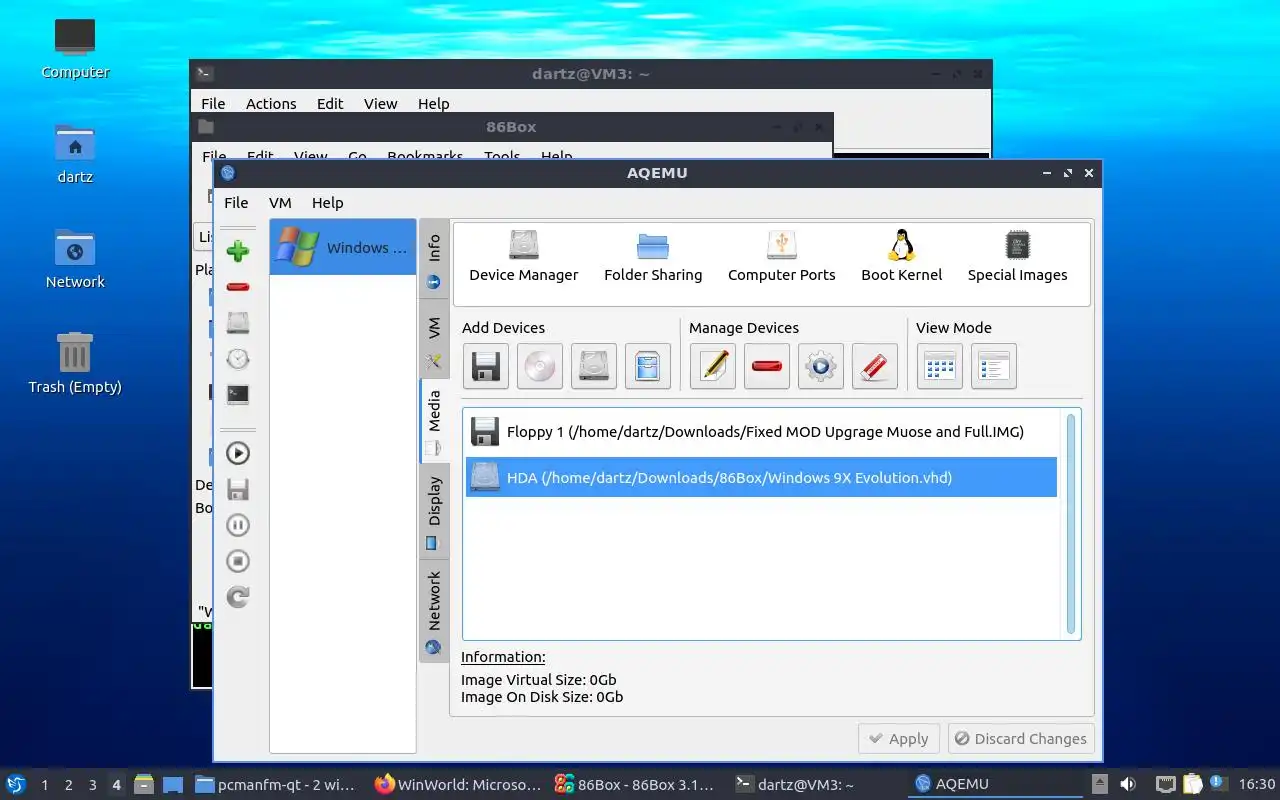Open Help menu in terminal window
The image size is (1280, 800).
[x=433, y=103]
